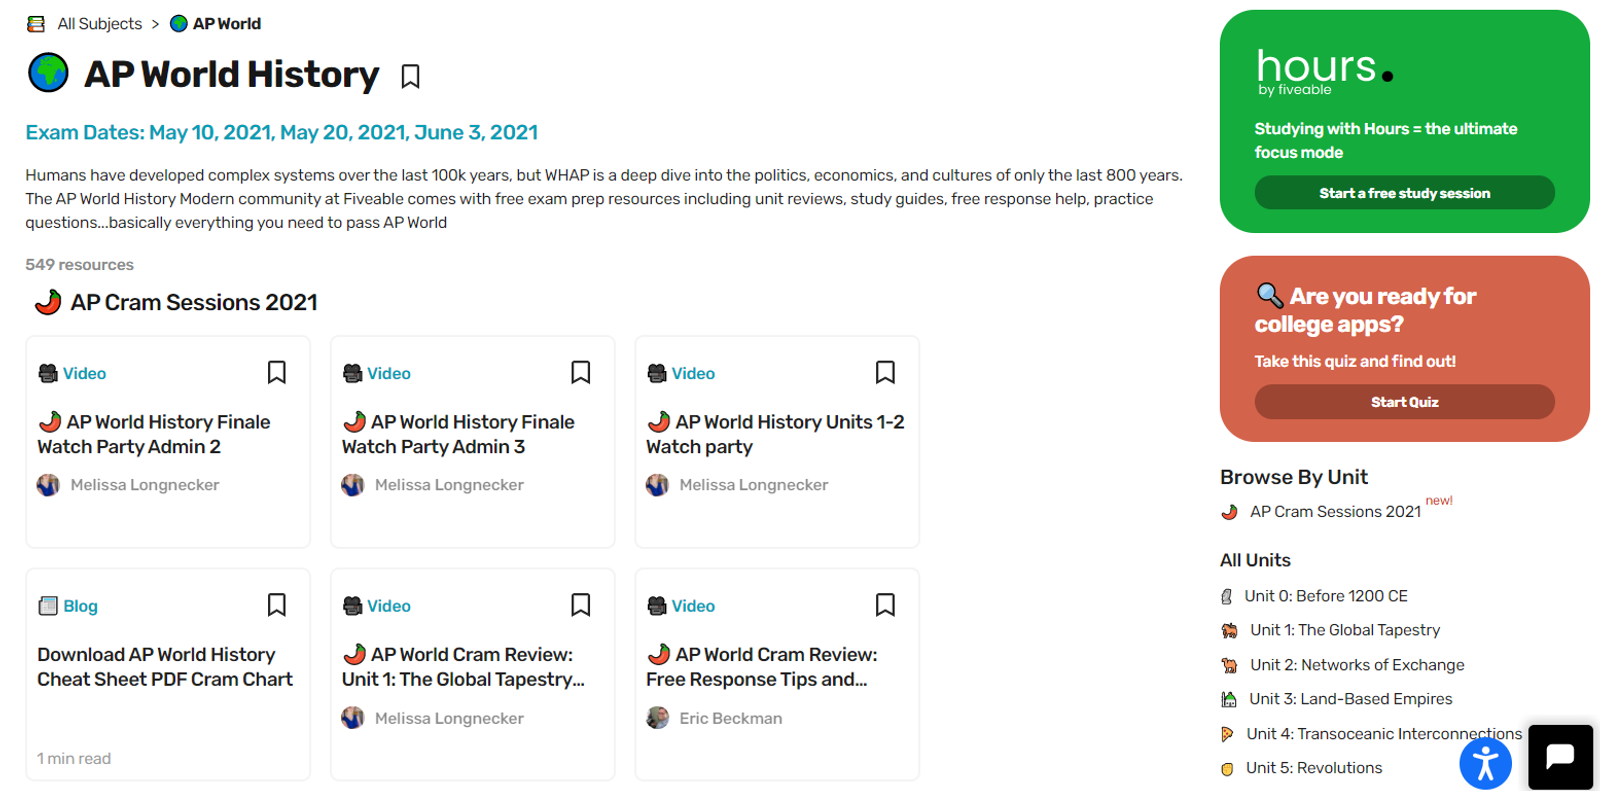1600x791 pixels.
Task: Start a free study session
Action: click(1404, 193)
